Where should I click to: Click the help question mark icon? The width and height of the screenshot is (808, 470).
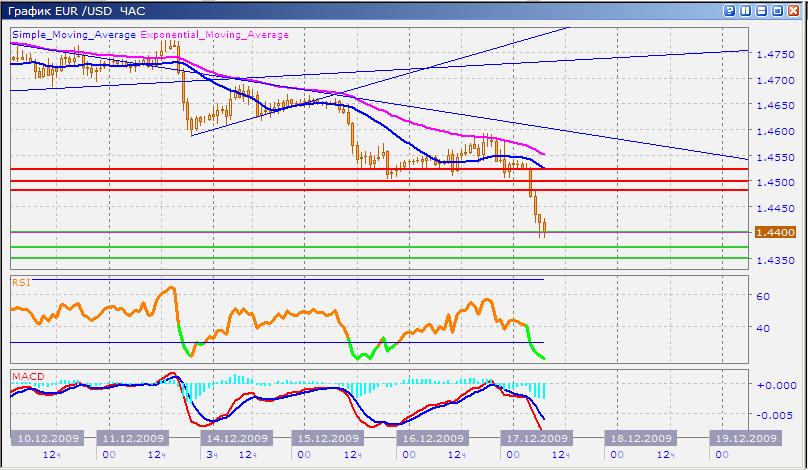(729, 10)
